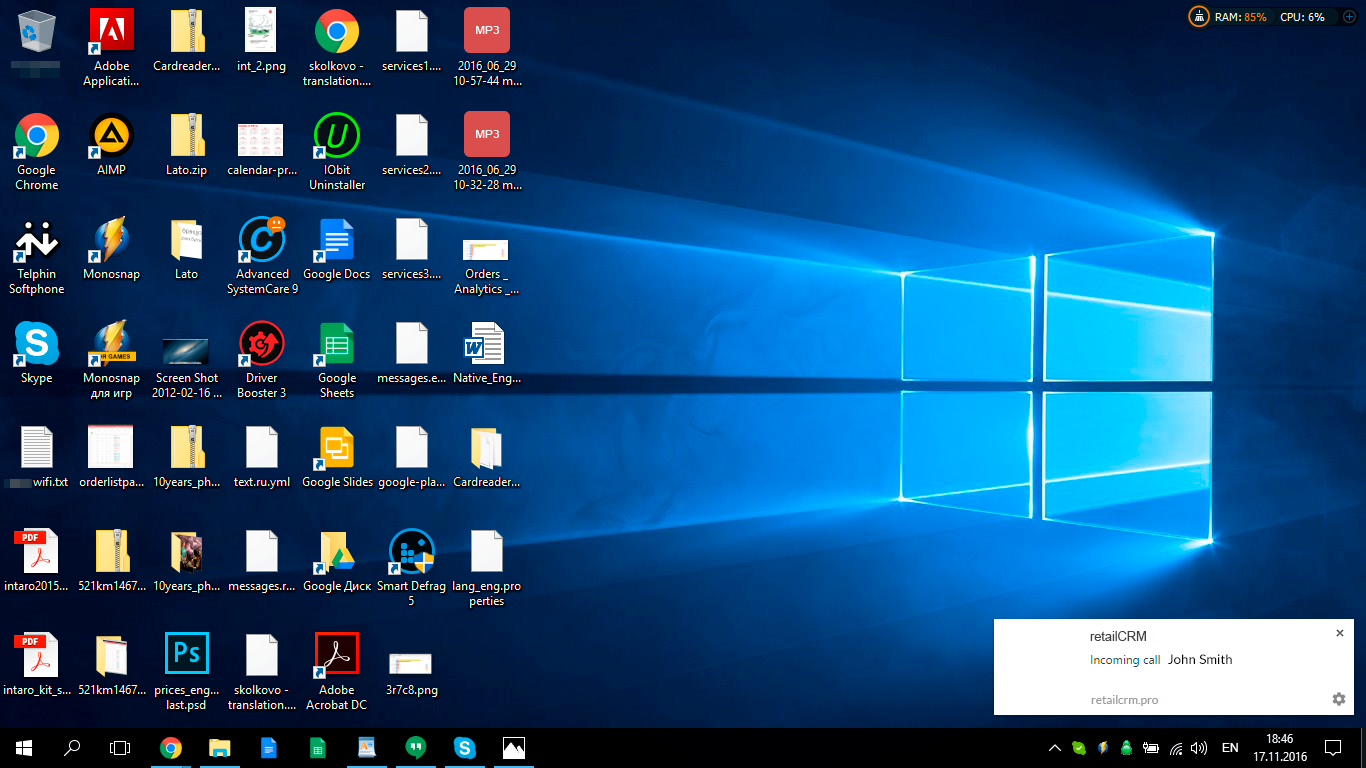Select the services1 file icon
Viewport: 1366px width, 768px height.
[x=411, y=40]
